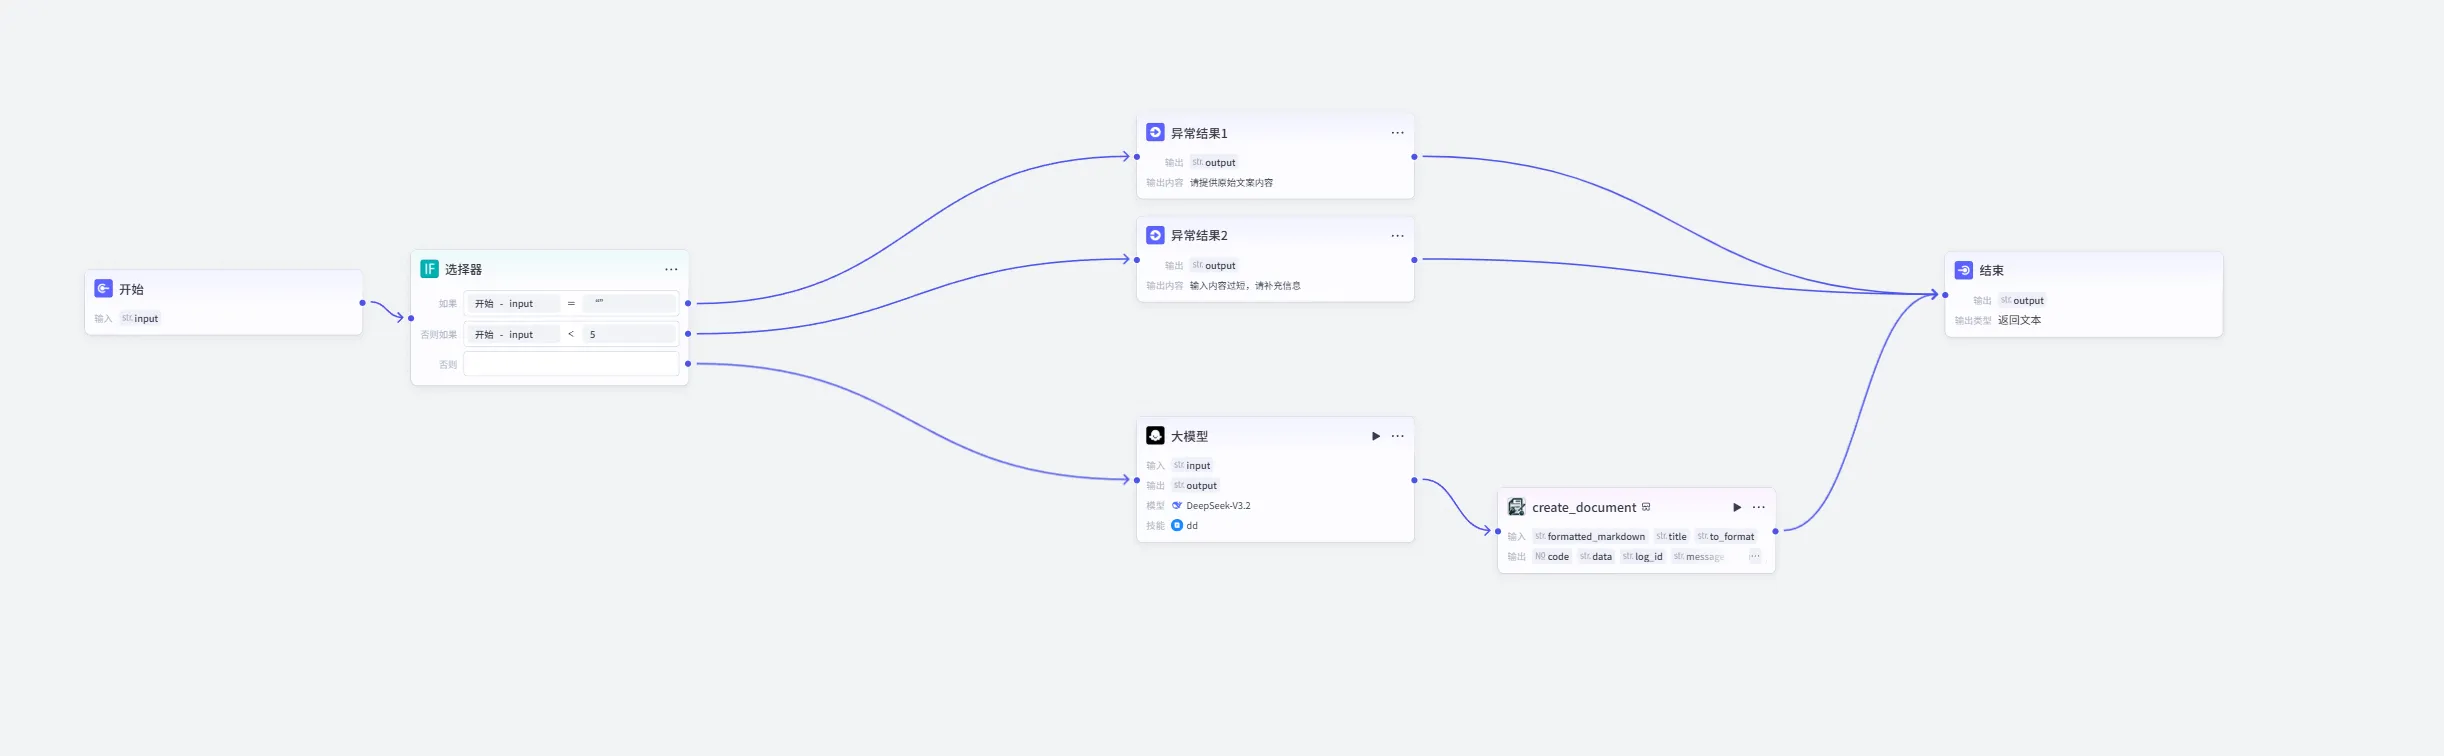The height and width of the screenshot is (756, 2444).
Task: Click the 大模型 node icon
Action: [x=1155, y=436]
